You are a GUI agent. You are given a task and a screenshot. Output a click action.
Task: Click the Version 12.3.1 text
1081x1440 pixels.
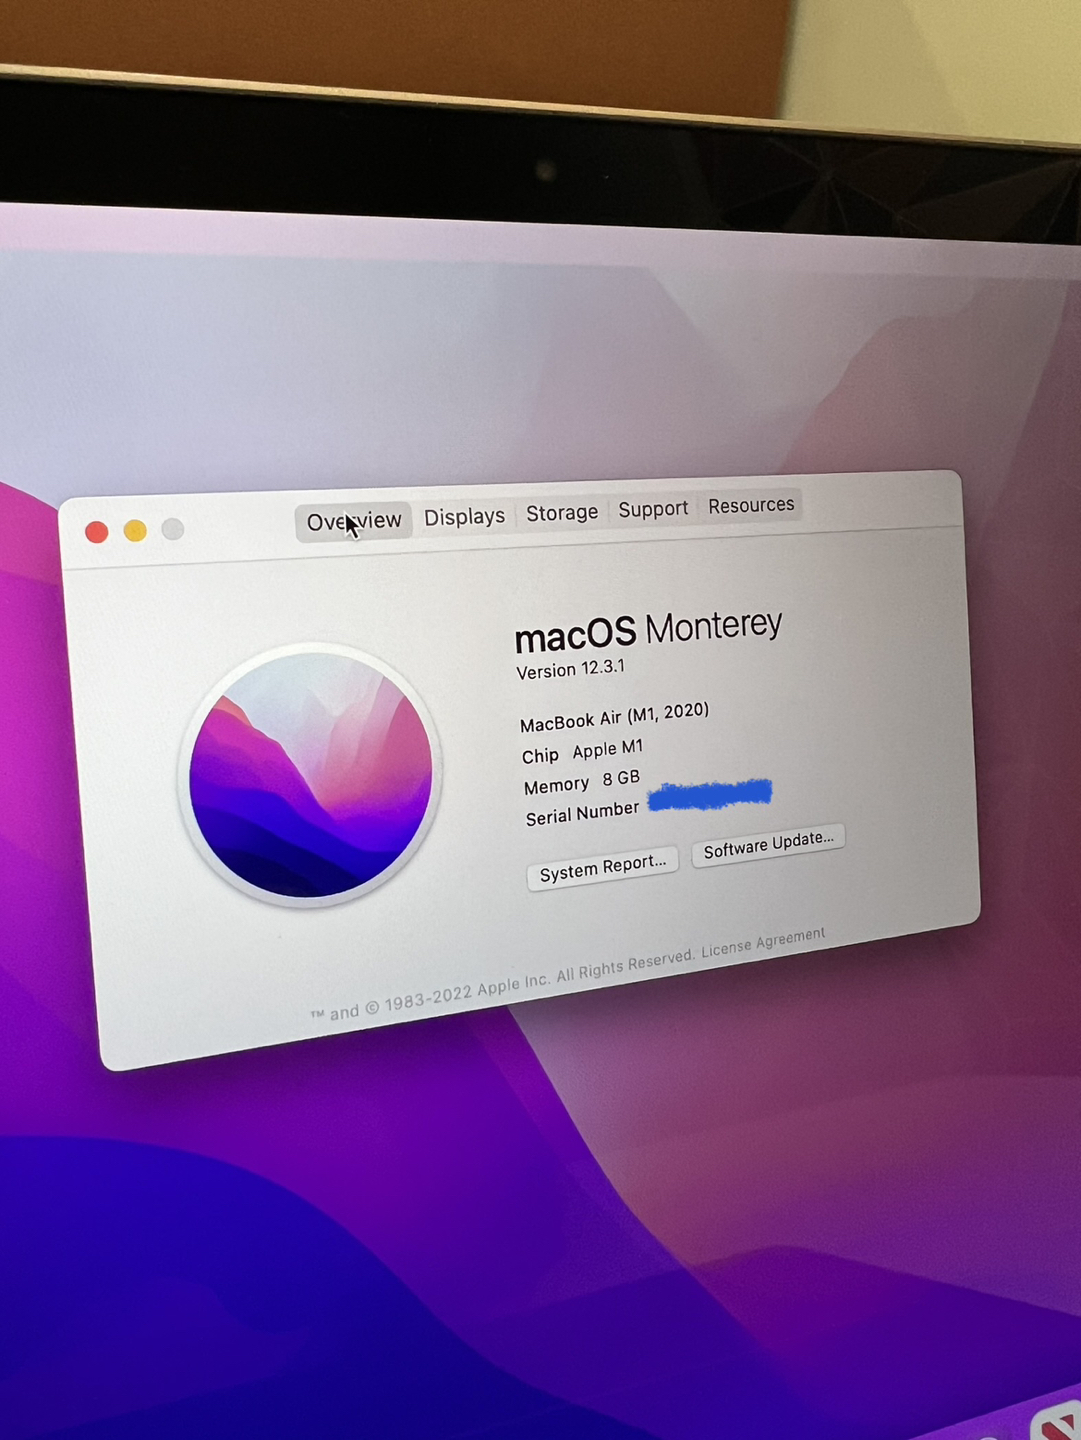point(570,669)
